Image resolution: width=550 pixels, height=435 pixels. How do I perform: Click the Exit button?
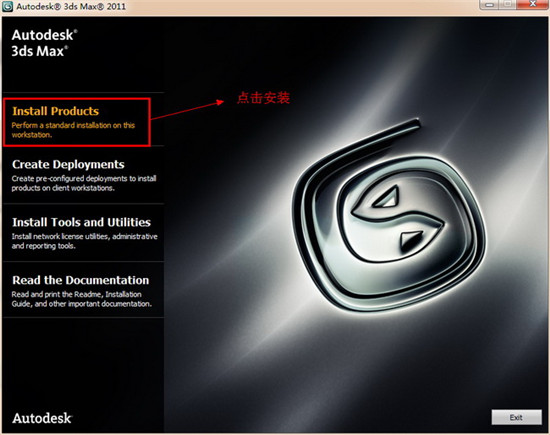point(516,417)
